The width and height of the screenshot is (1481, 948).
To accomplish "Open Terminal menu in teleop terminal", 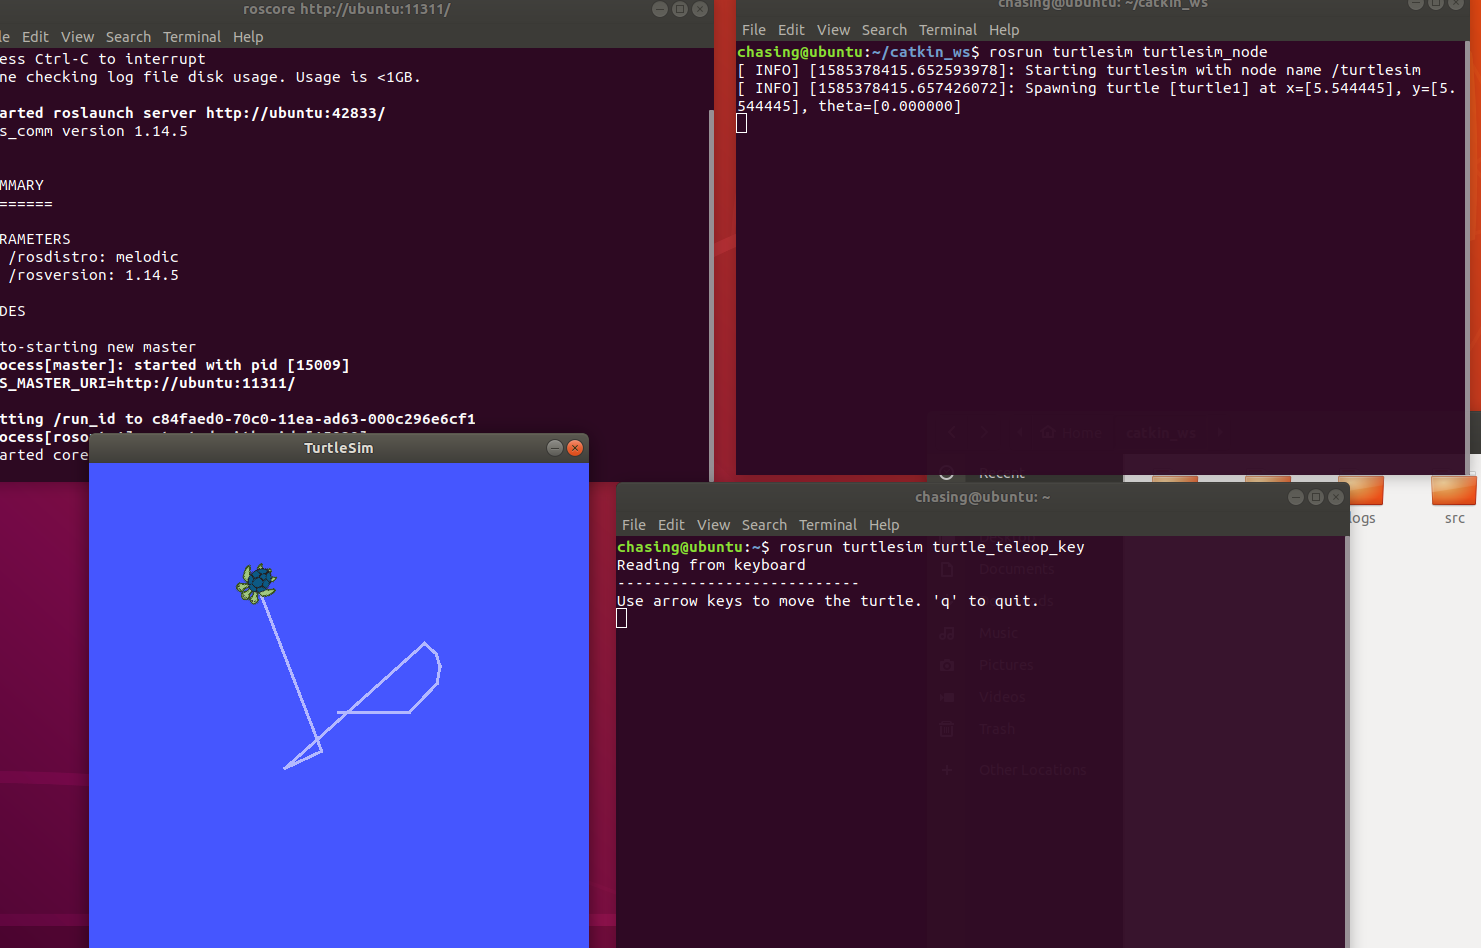I will 828,525.
